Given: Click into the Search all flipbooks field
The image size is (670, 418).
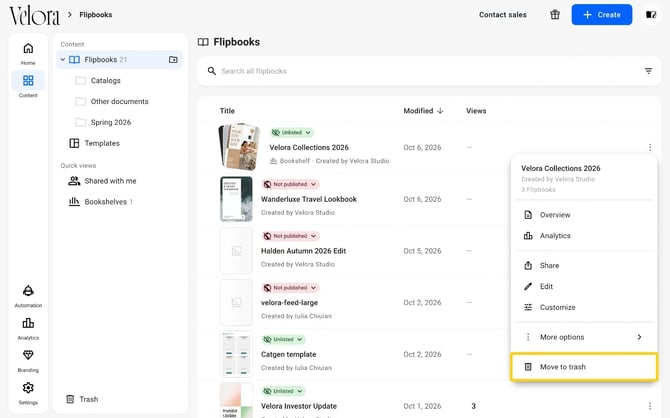Looking at the screenshot, I should pyautogui.click(x=429, y=71).
